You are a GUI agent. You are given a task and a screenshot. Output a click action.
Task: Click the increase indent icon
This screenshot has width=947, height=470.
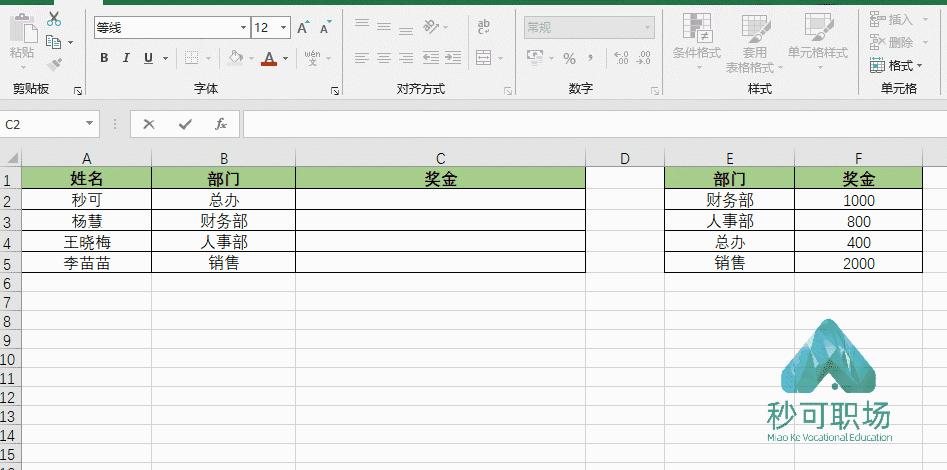click(x=453, y=58)
